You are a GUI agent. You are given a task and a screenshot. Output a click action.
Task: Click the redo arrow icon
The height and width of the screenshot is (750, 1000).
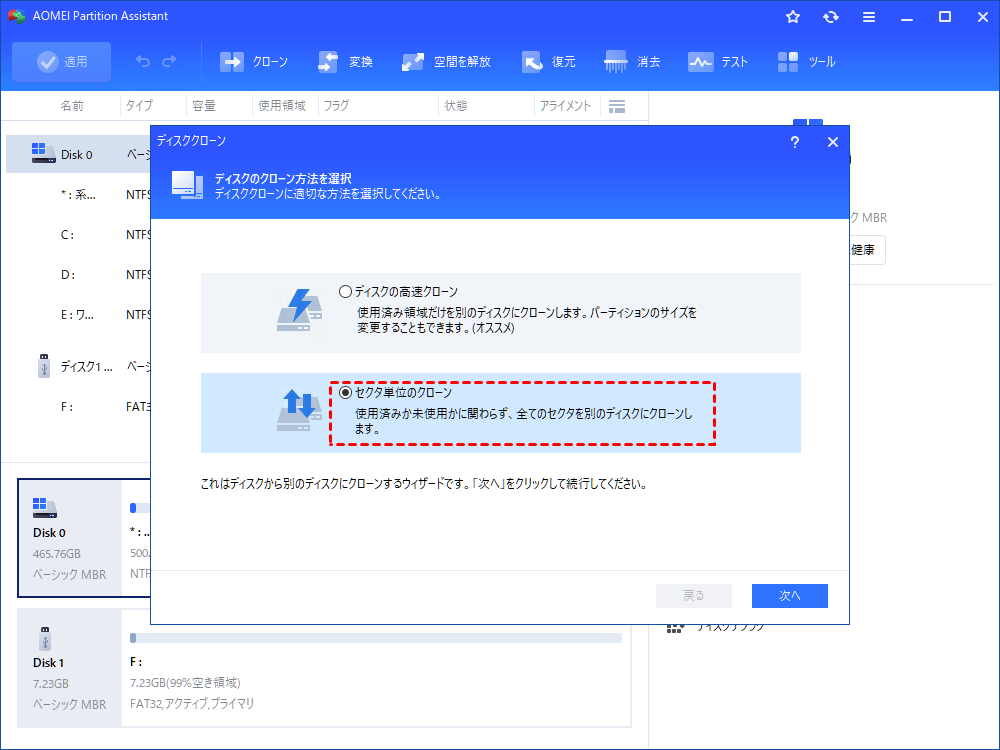pyautogui.click(x=170, y=61)
